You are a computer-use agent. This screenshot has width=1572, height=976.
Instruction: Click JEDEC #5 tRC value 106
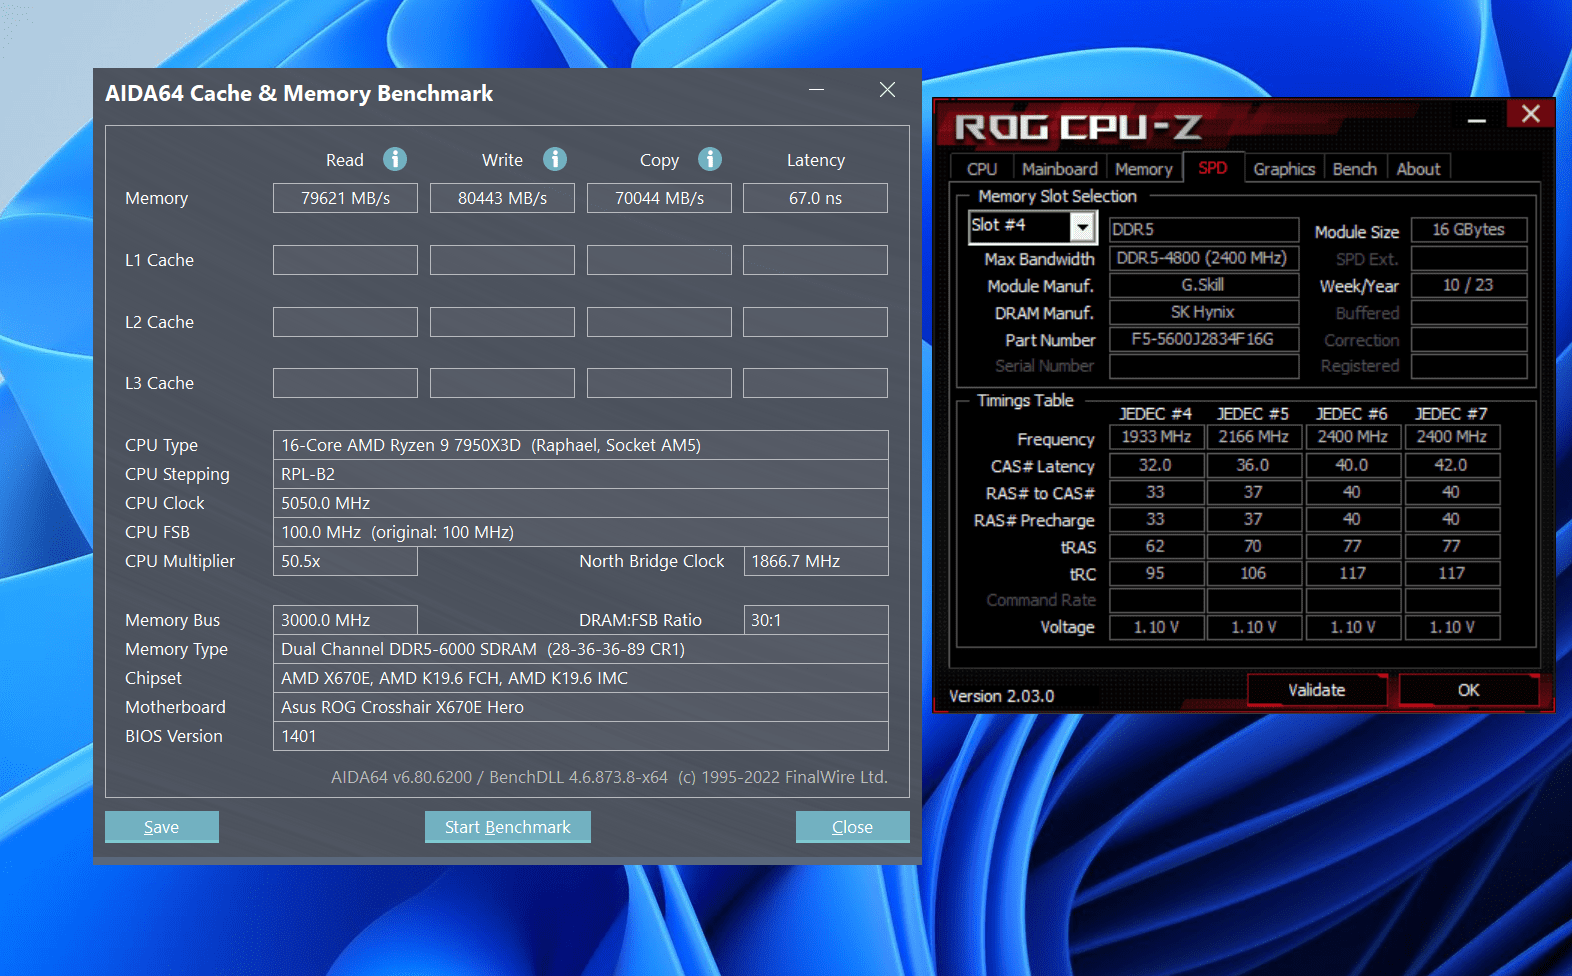tap(1254, 573)
